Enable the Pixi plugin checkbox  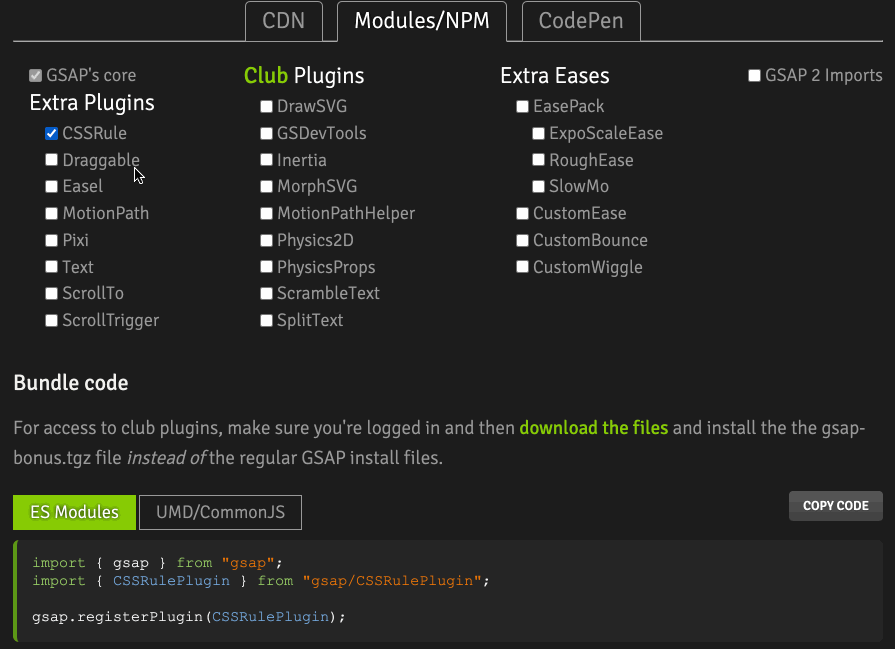point(51,240)
